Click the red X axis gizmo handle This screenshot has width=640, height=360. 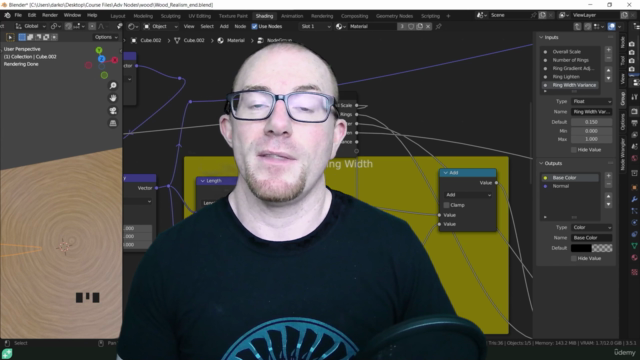(x=115, y=60)
